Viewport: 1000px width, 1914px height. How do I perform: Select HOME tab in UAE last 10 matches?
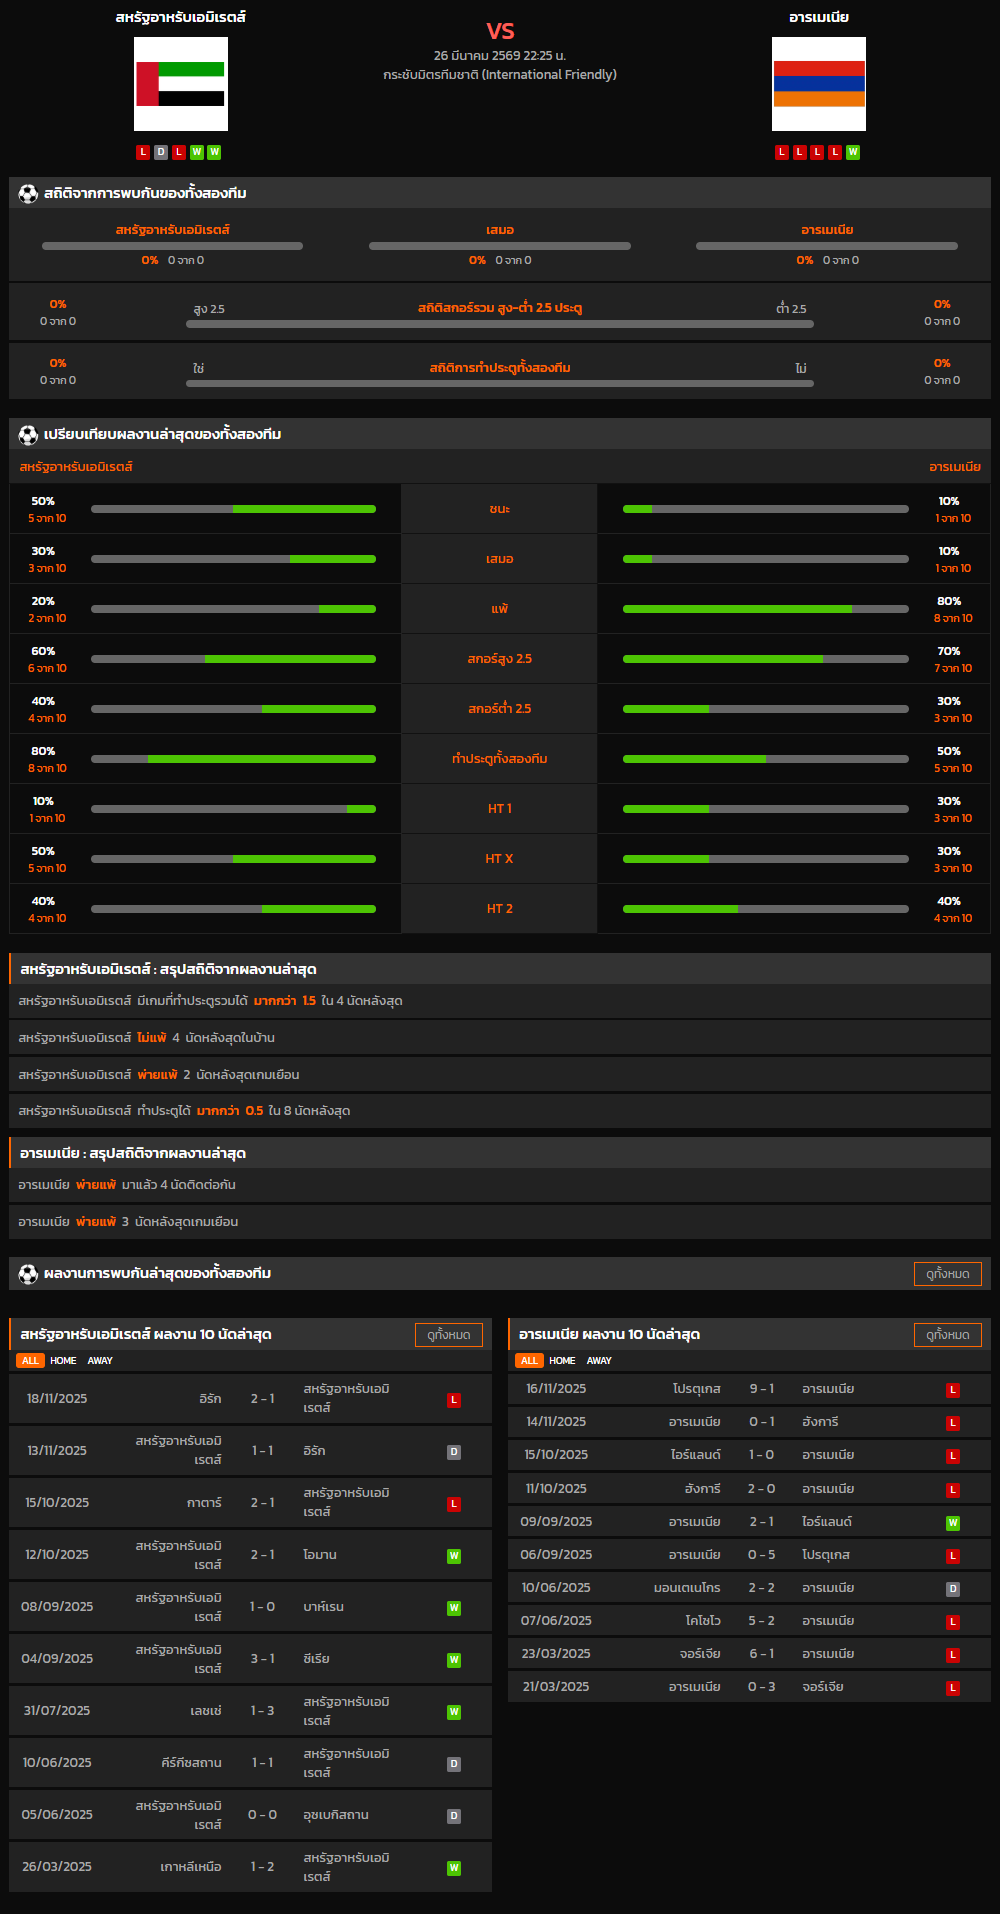point(63,1361)
